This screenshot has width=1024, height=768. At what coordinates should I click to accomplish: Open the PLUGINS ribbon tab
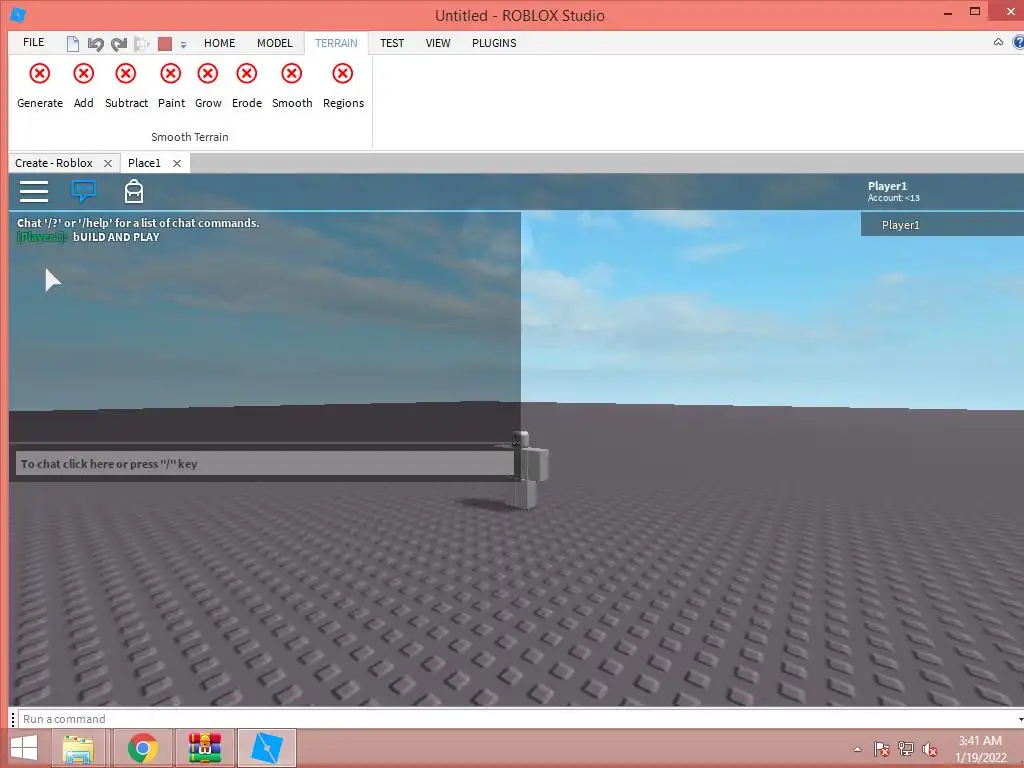coord(494,43)
